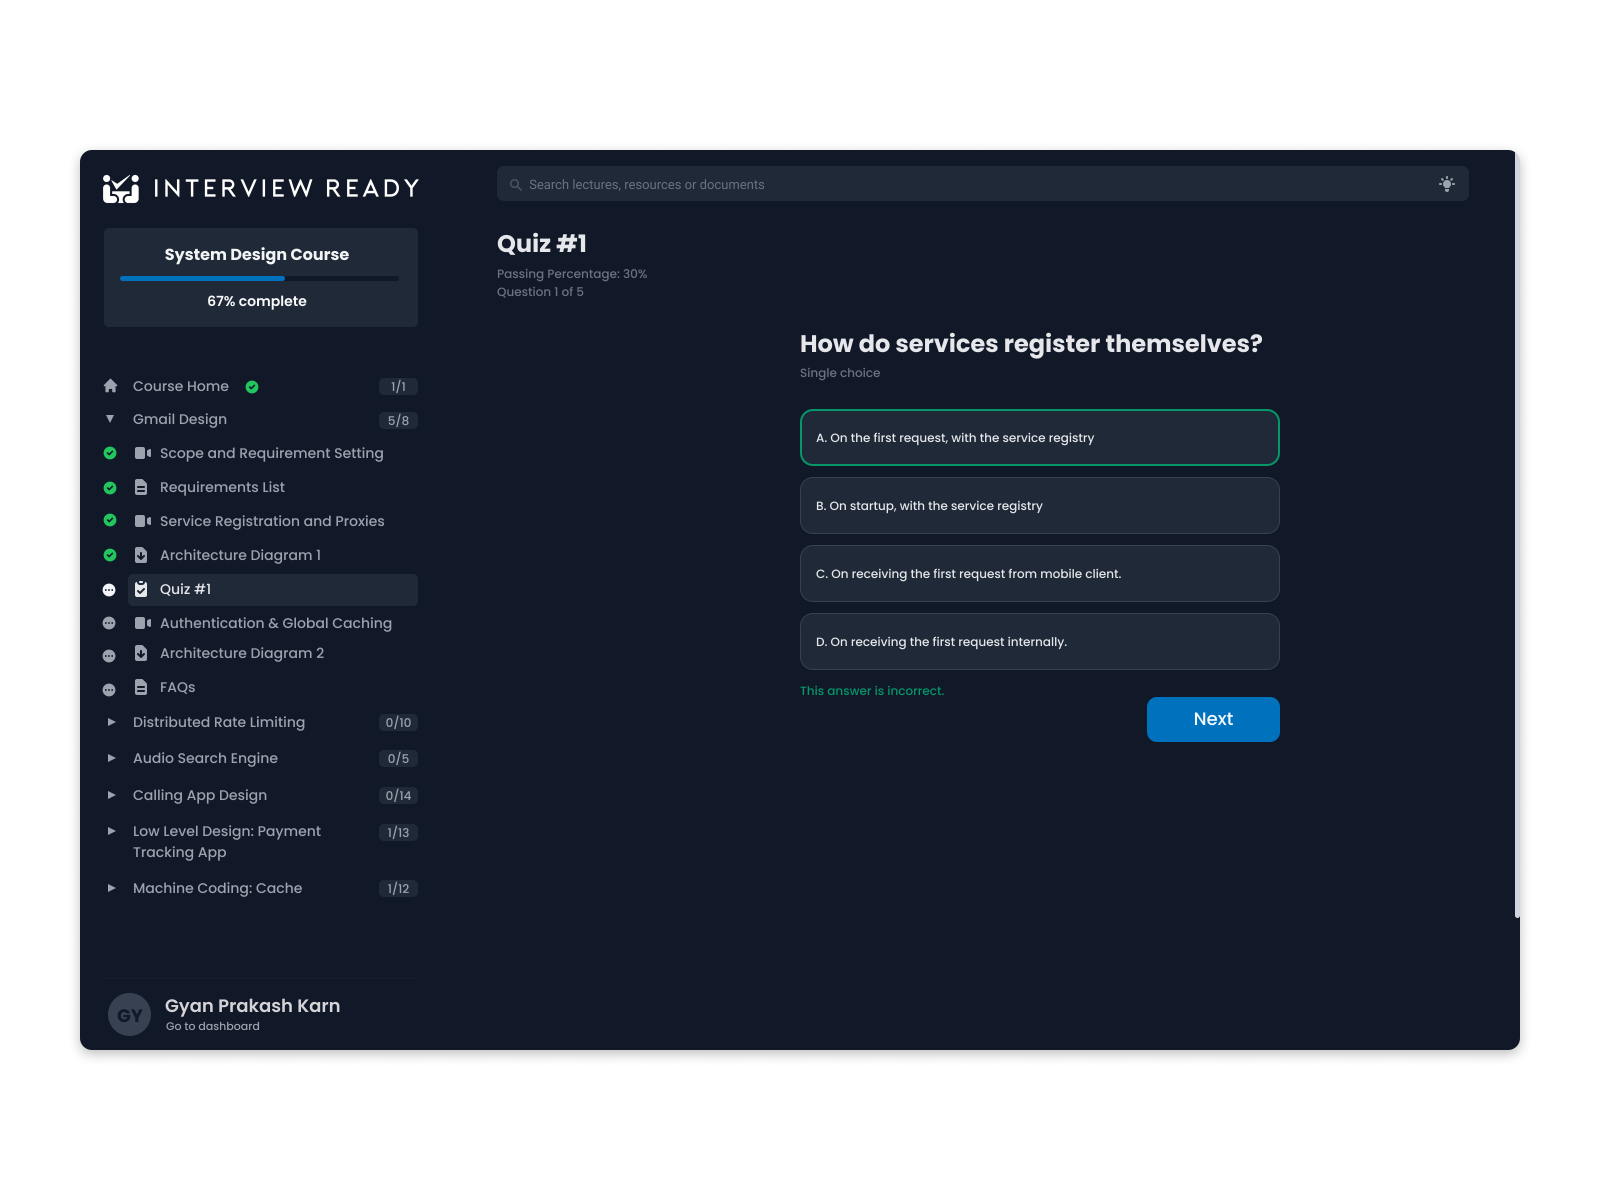Click the video icon beside Scope and Requirement Setting
The width and height of the screenshot is (1600, 1200).
[142, 453]
